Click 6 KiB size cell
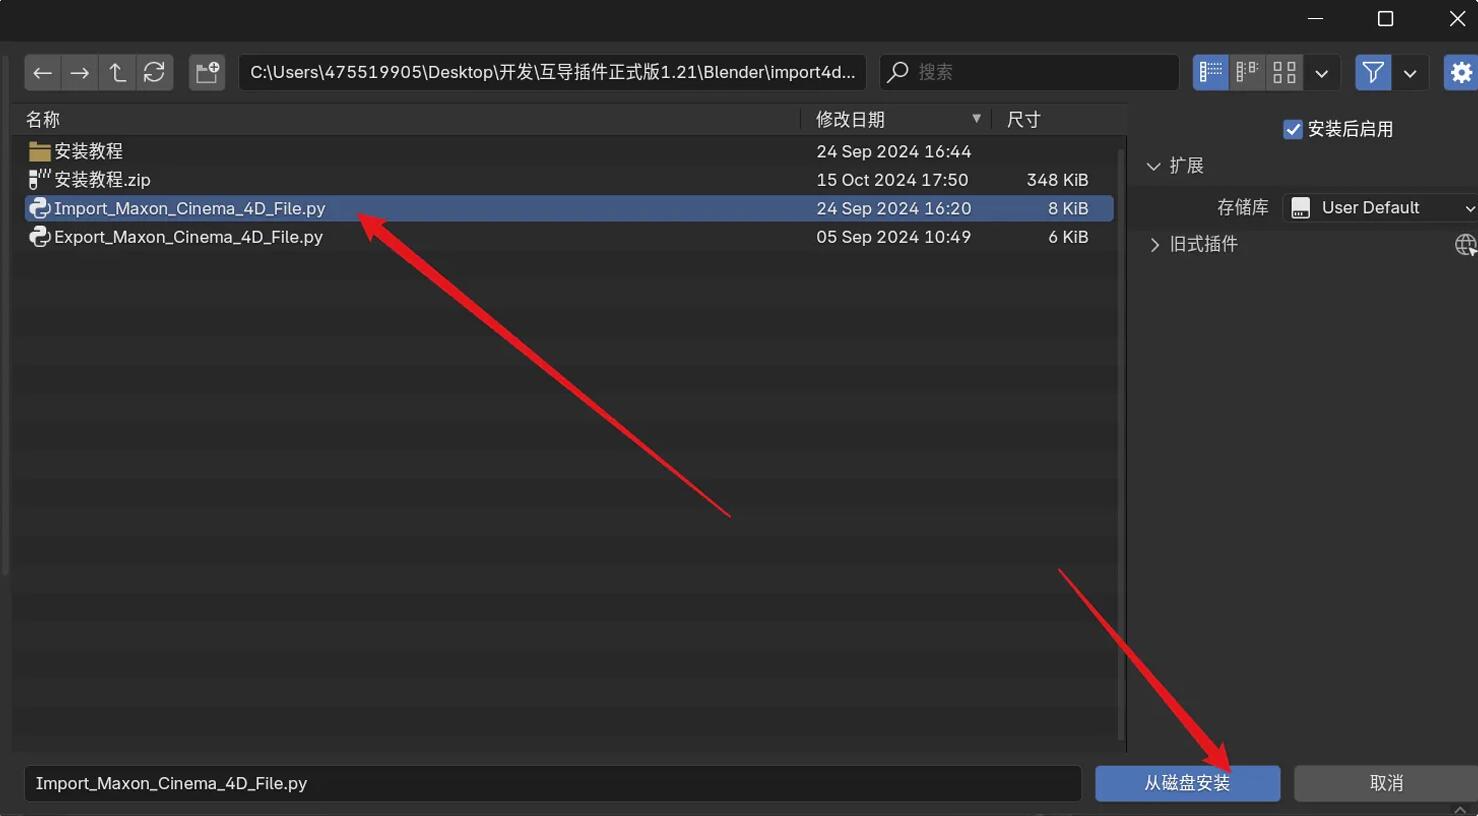 tap(1068, 237)
